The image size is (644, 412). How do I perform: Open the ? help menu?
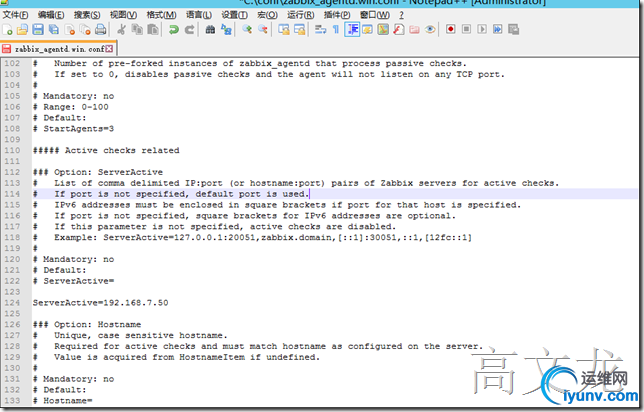click(401, 15)
